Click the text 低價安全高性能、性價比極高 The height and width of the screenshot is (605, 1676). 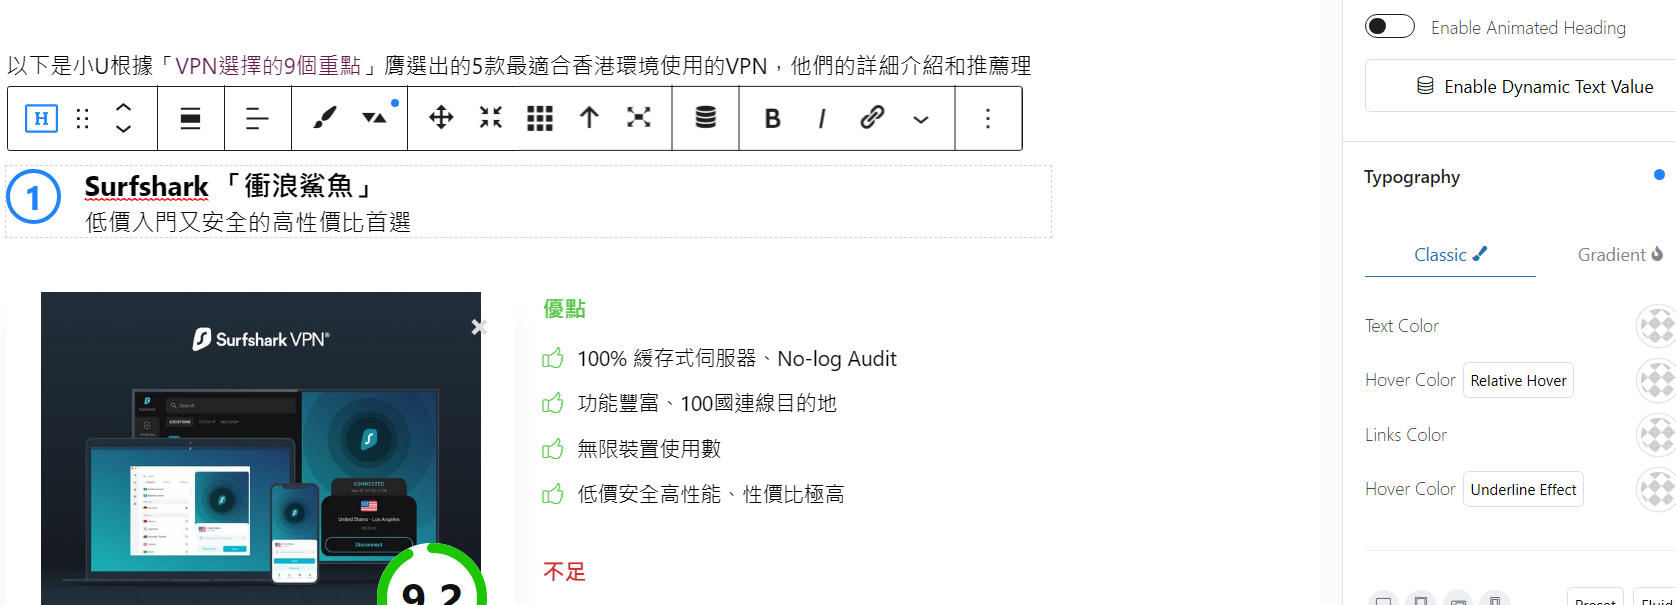coord(711,494)
